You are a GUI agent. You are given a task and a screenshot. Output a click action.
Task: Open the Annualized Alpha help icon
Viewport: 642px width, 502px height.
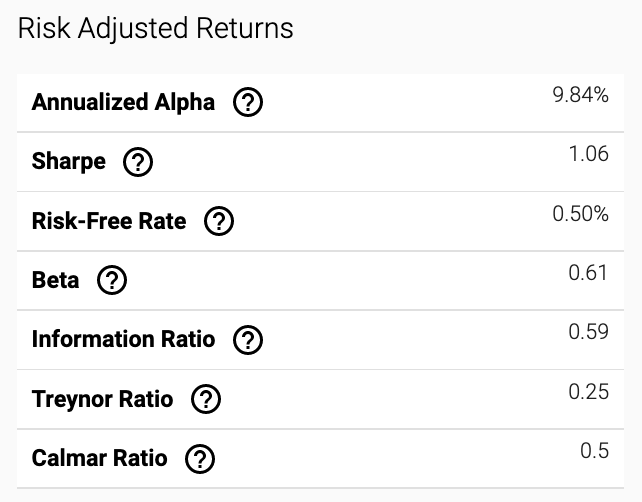point(248,102)
